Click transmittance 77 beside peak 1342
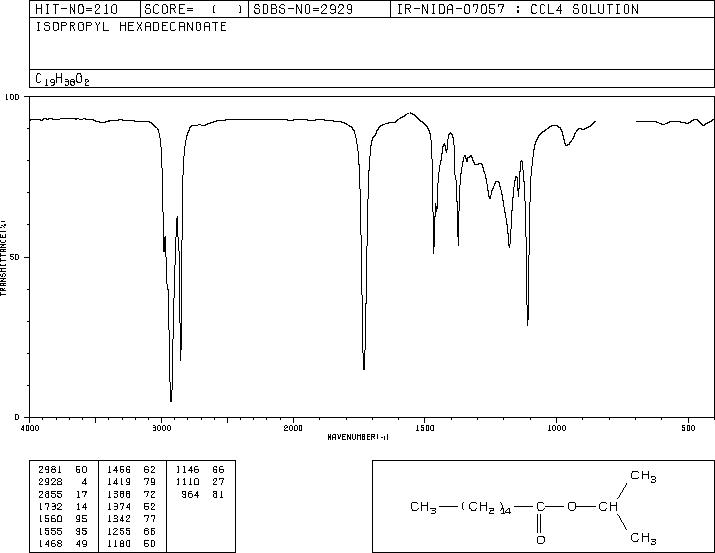Screen dimensions: 715x553 (150, 519)
